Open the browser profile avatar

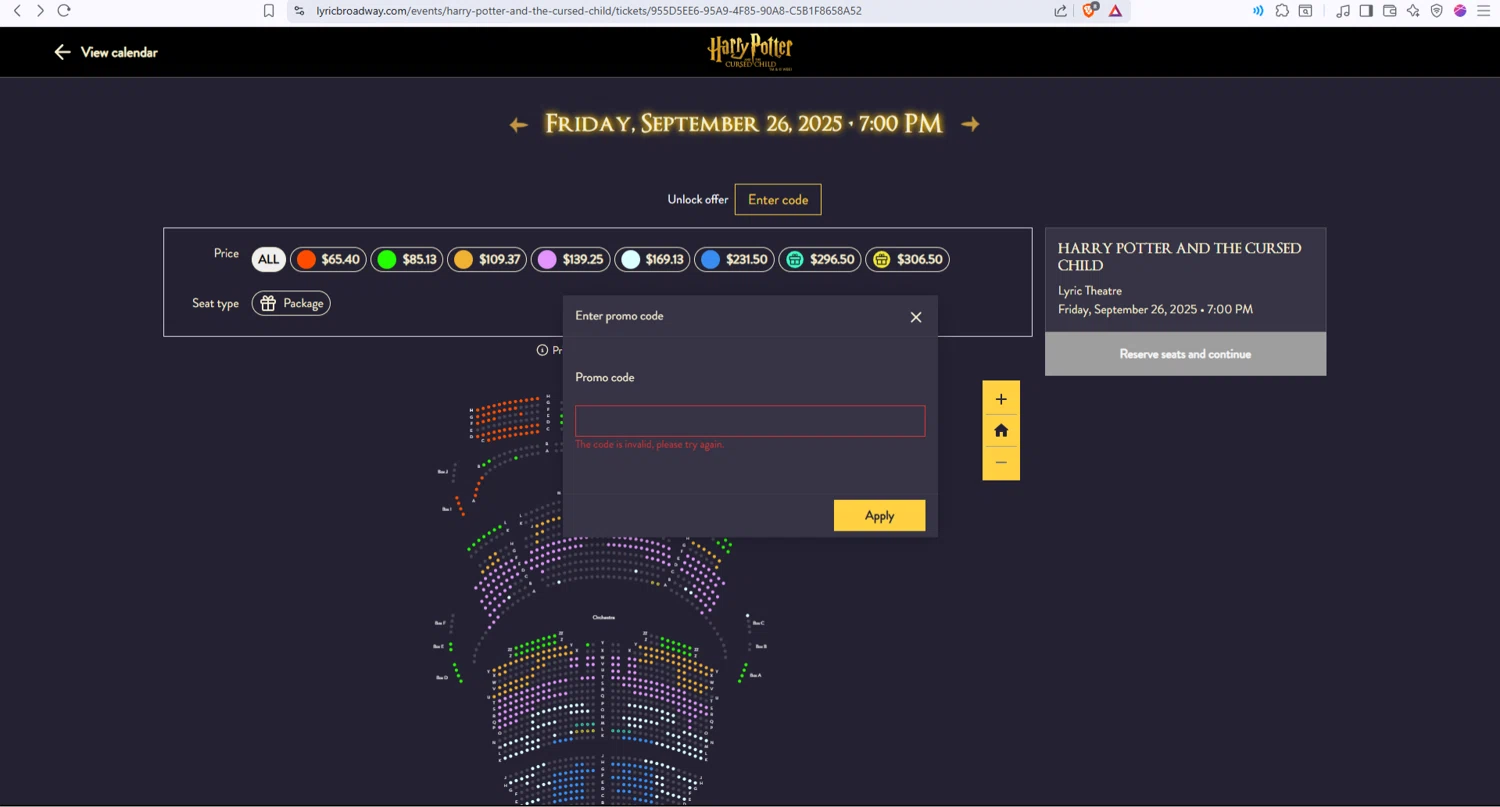tap(1460, 11)
